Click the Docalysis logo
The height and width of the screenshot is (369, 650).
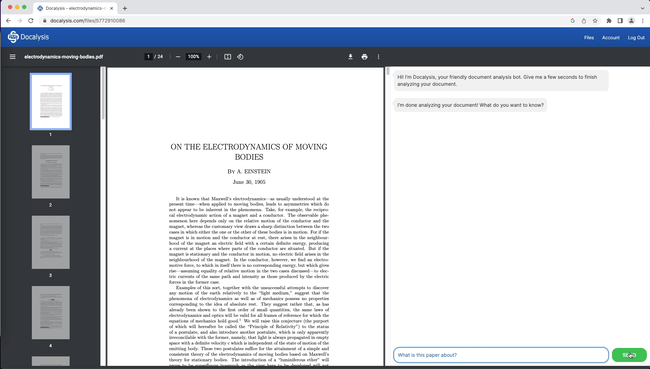coord(28,37)
